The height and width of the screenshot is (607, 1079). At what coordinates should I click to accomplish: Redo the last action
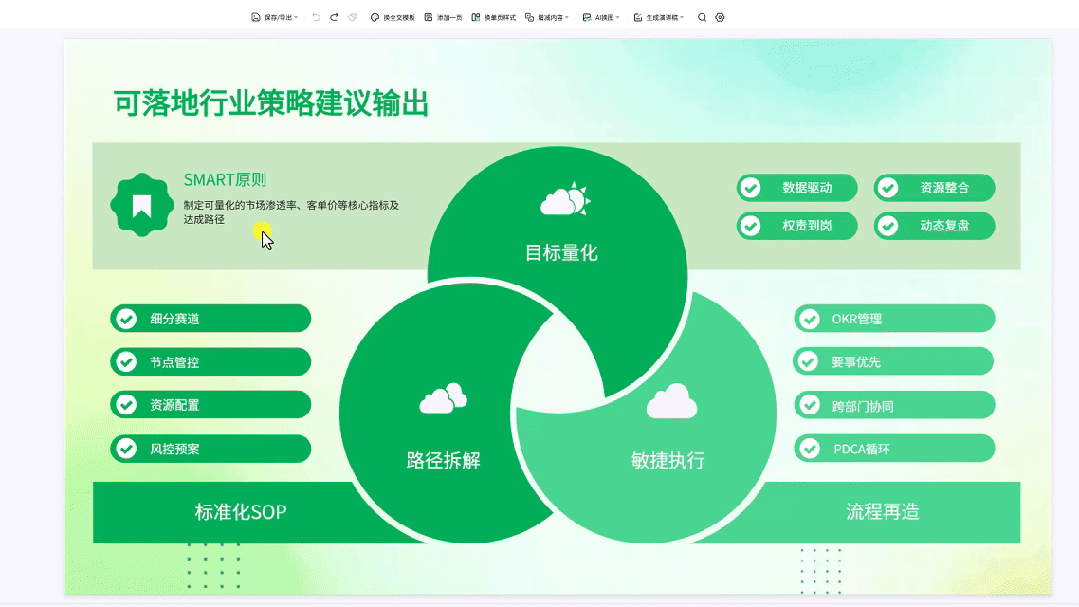click(334, 17)
